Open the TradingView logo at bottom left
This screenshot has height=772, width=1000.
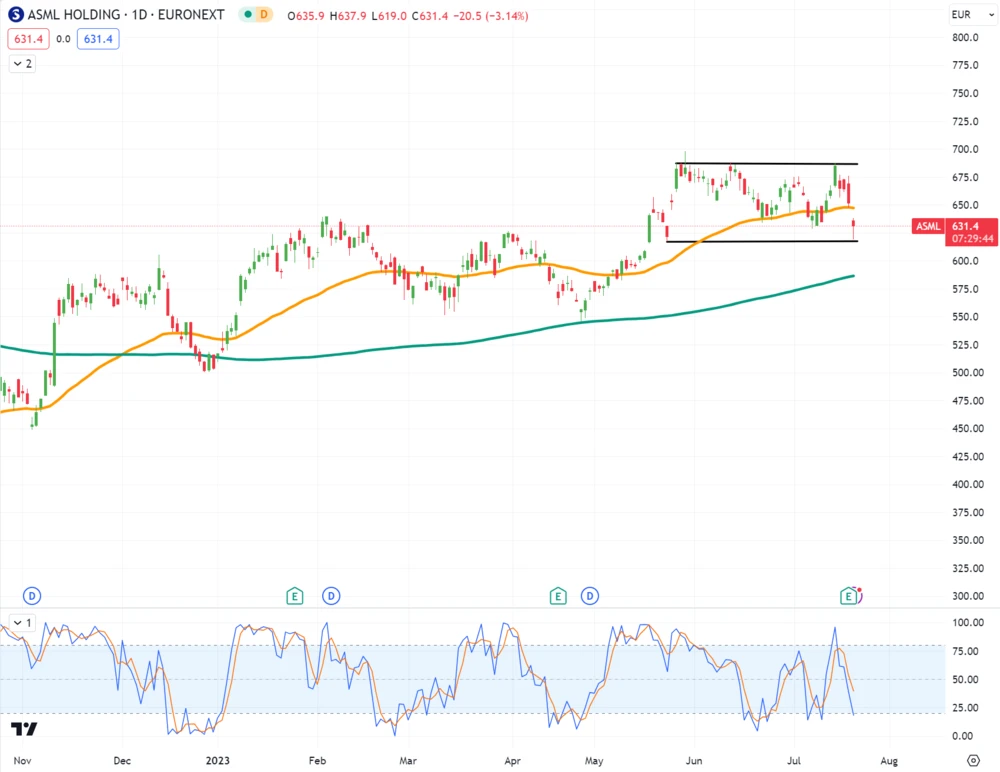26,729
